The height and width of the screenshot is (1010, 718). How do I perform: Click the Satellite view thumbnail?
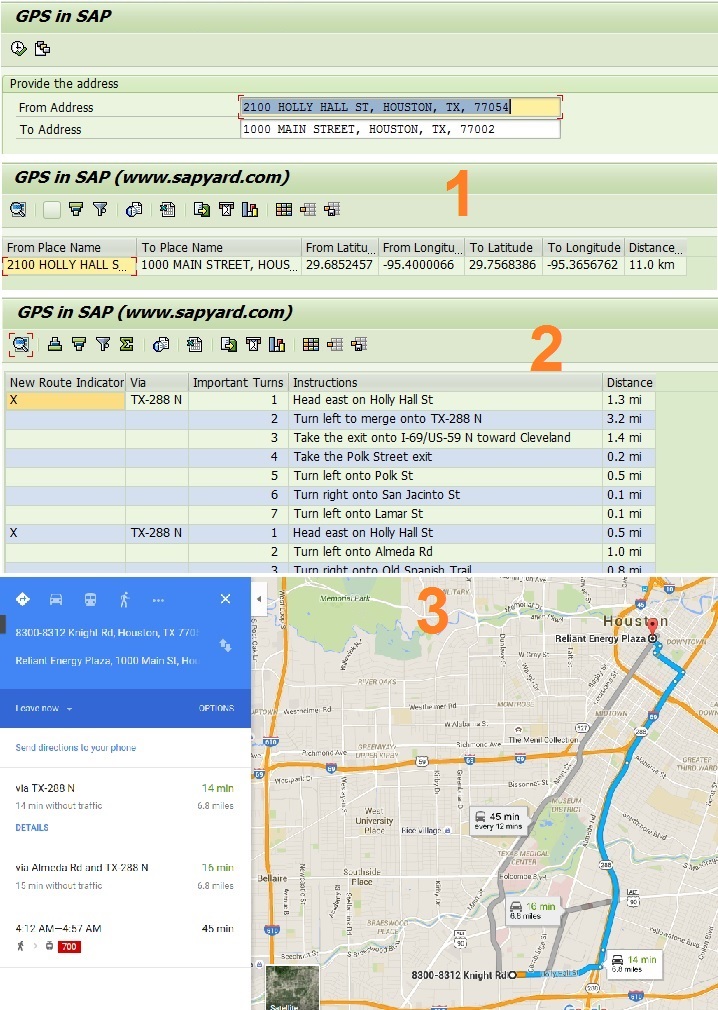tap(292, 987)
